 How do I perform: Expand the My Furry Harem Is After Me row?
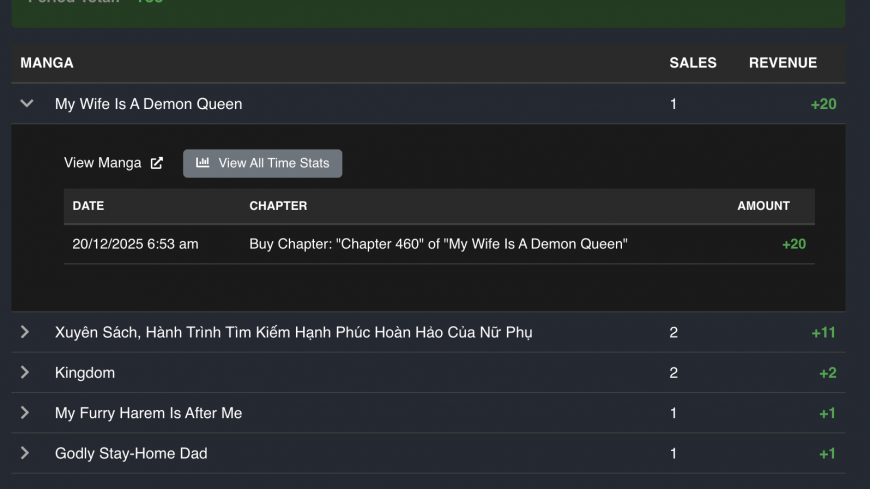click(x=26, y=413)
